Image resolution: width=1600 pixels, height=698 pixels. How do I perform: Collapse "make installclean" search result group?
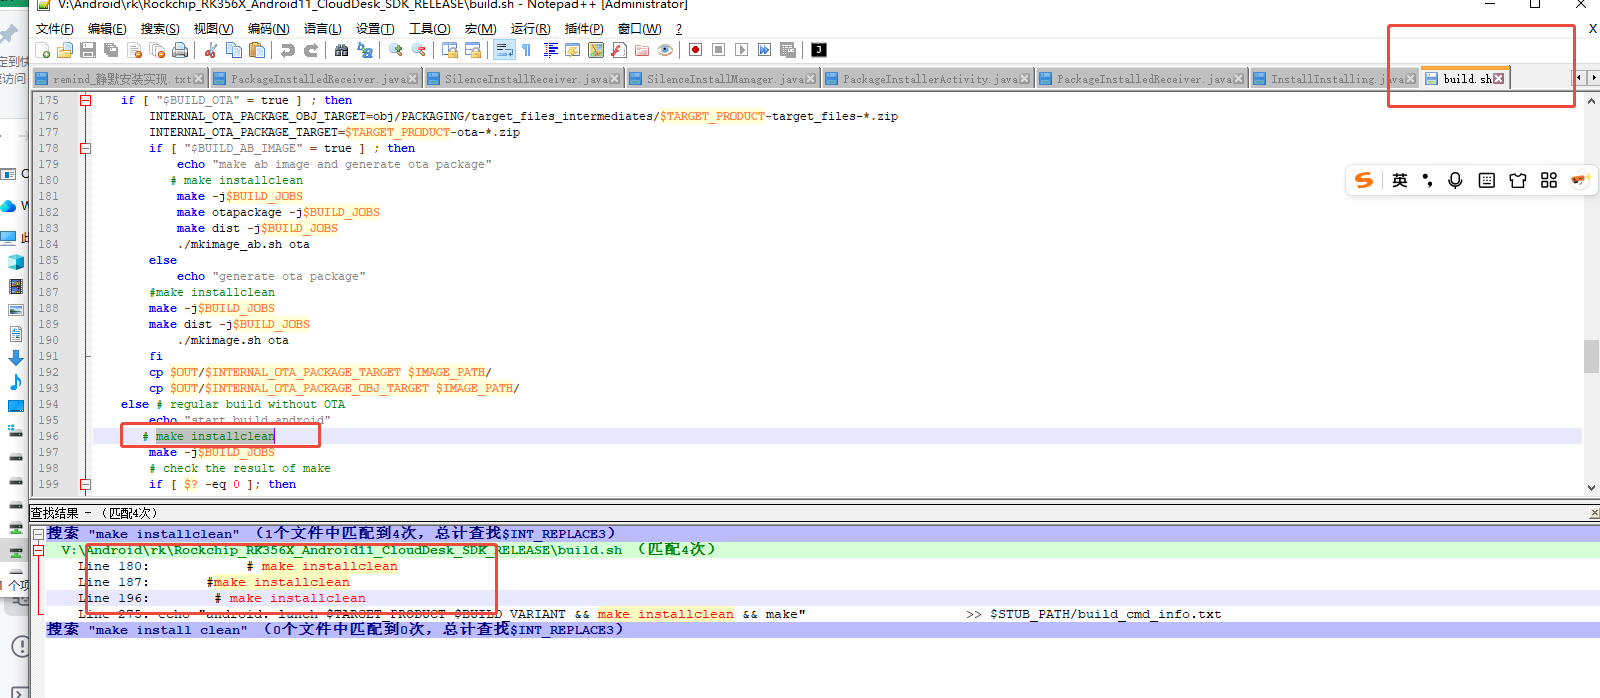38,534
